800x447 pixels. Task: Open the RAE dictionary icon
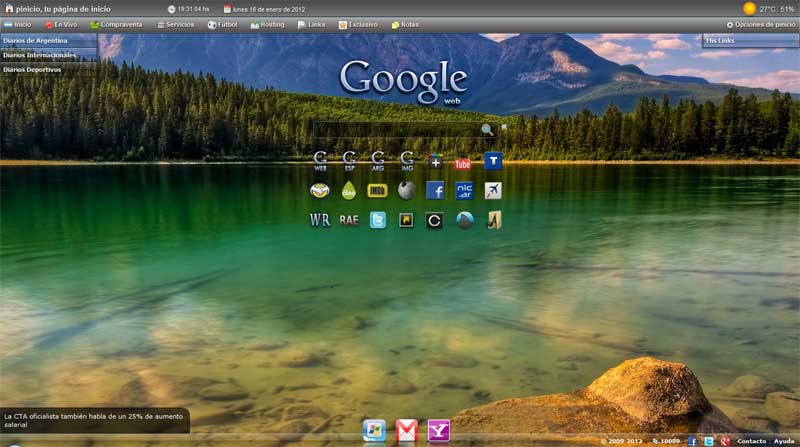(x=349, y=220)
